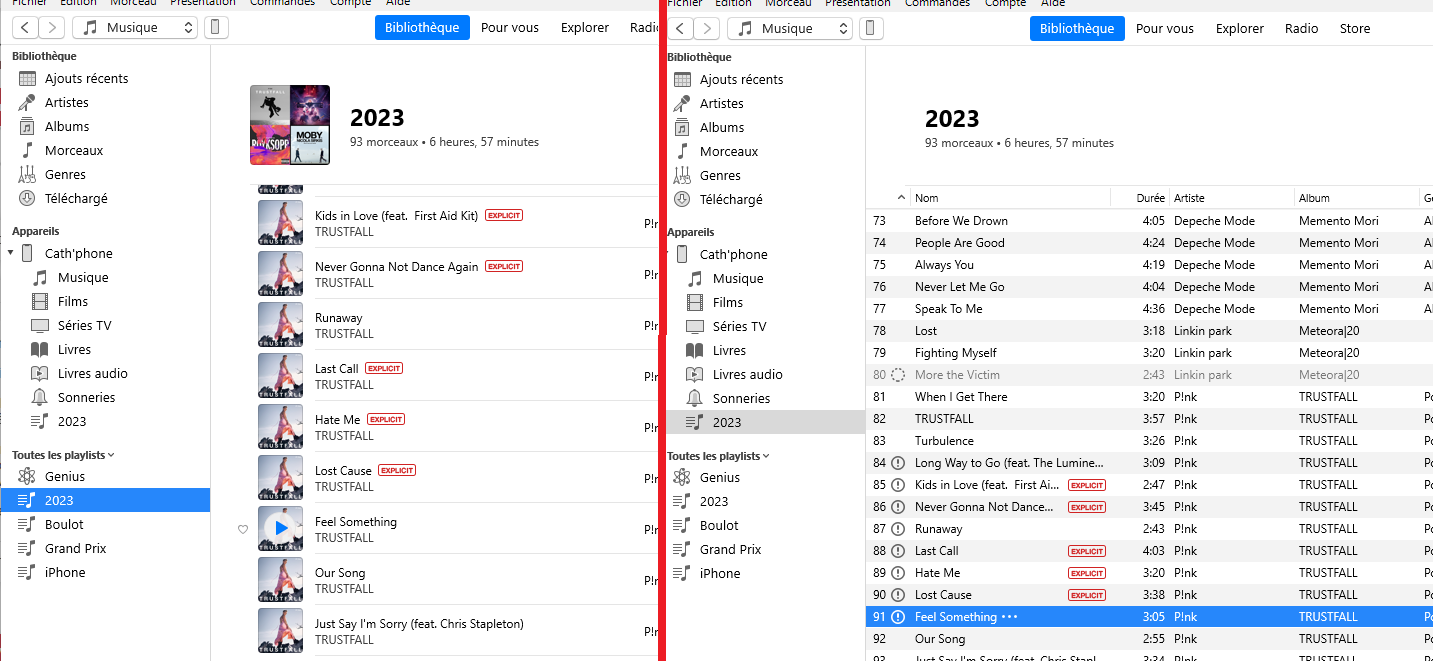
Task: Collapse Toutes les playlists in right window
Action: (766, 456)
